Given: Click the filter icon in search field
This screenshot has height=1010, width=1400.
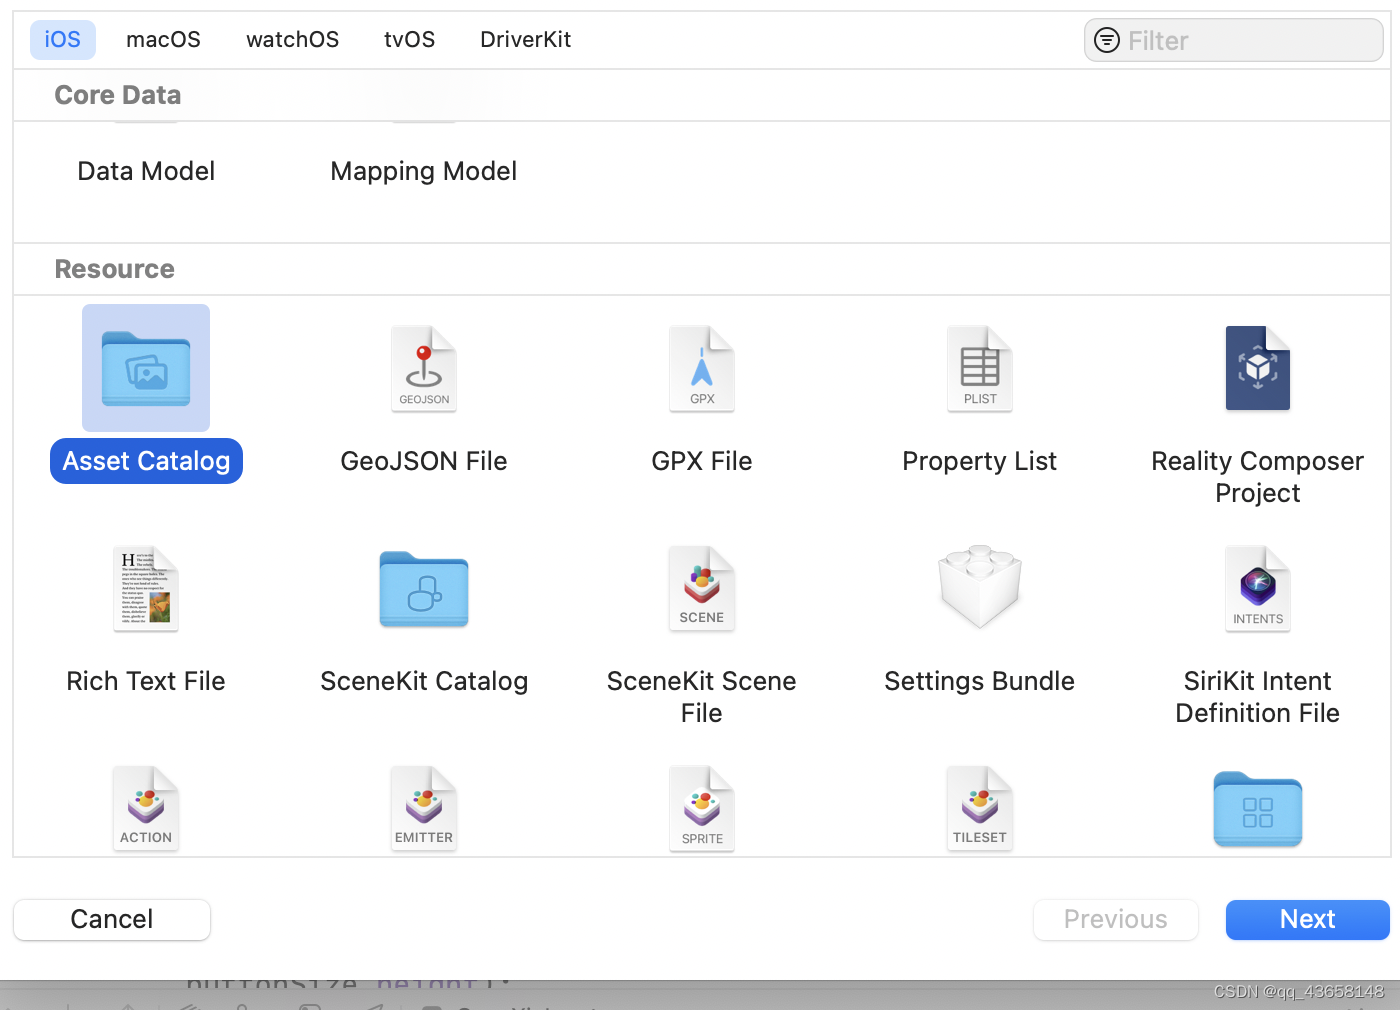Looking at the screenshot, I should click(x=1107, y=40).
